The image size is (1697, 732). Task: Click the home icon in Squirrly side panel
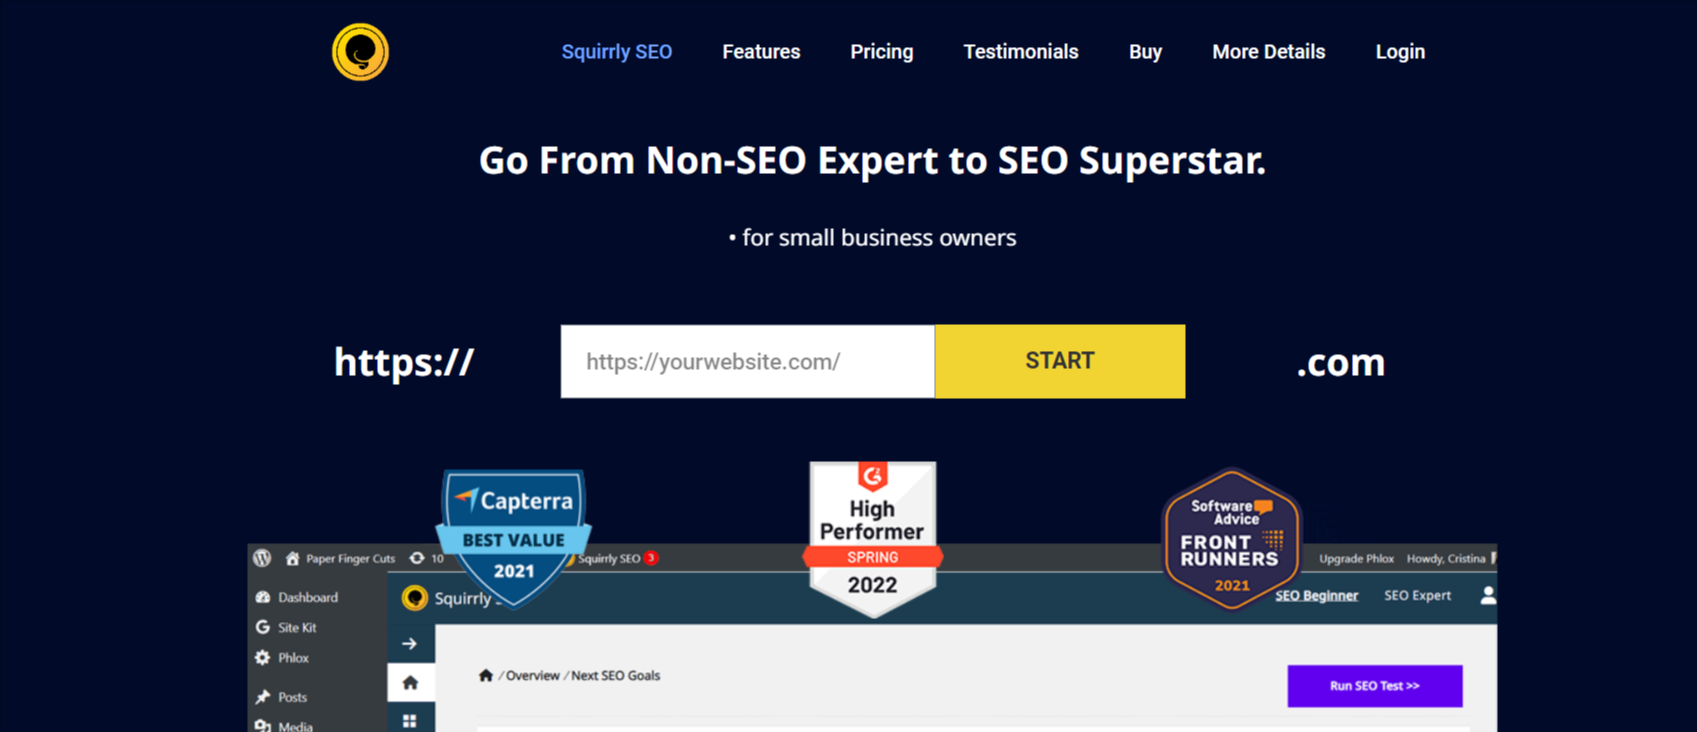(x=410, y=683)
